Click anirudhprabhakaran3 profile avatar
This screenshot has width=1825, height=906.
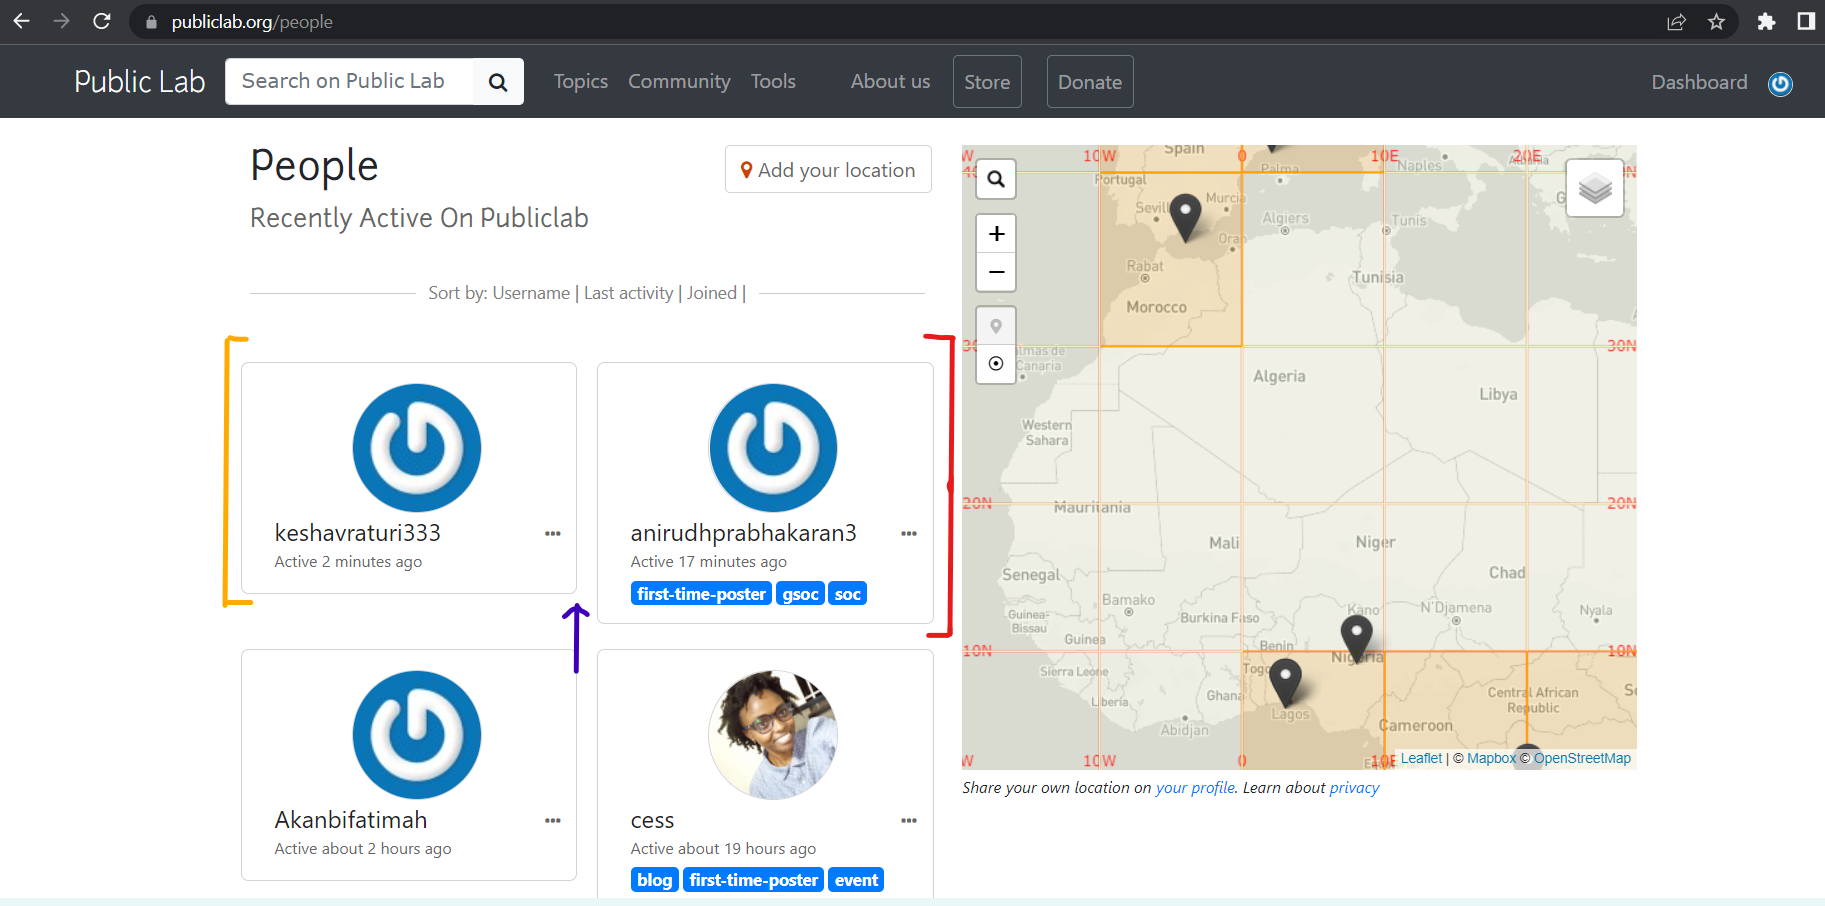[773, 448]
